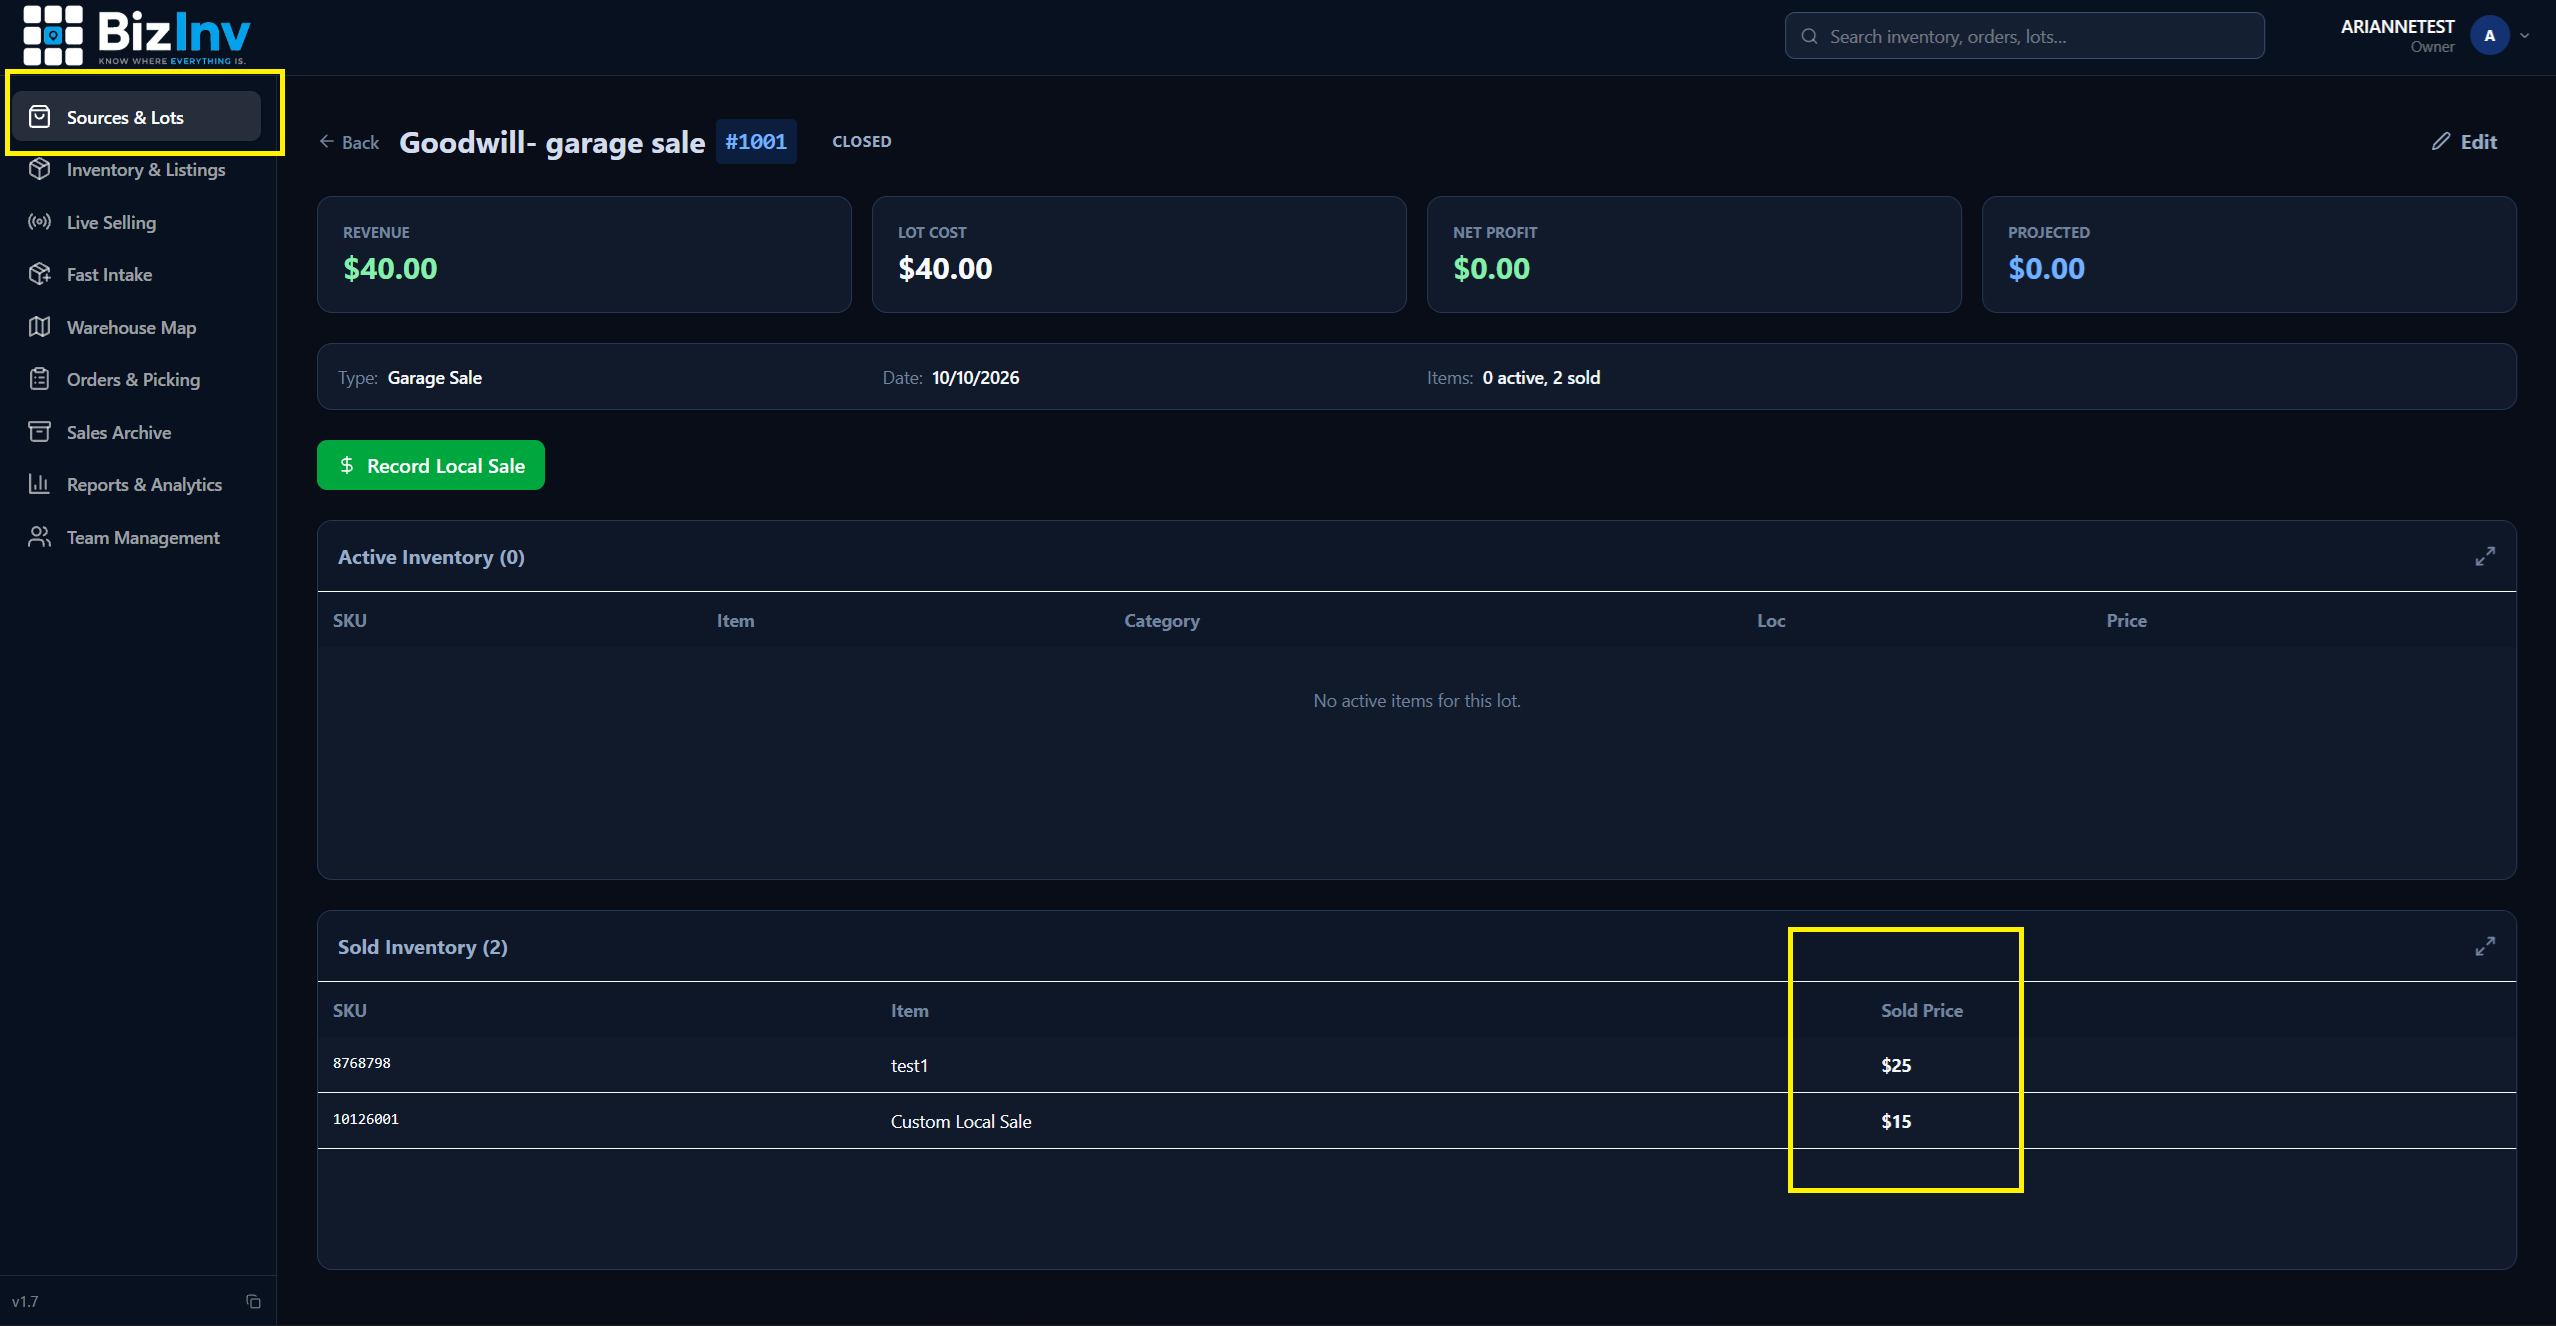2556x1326 pixels.
Task: Copy version info via bottom sidebar icon
Action: point(253,1301)
